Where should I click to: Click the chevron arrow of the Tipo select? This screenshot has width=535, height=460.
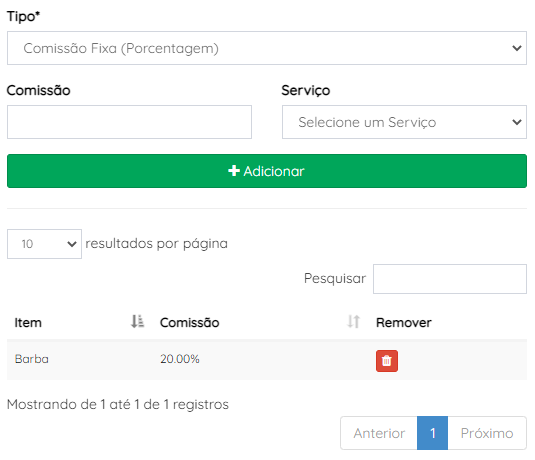pos(517,48)
